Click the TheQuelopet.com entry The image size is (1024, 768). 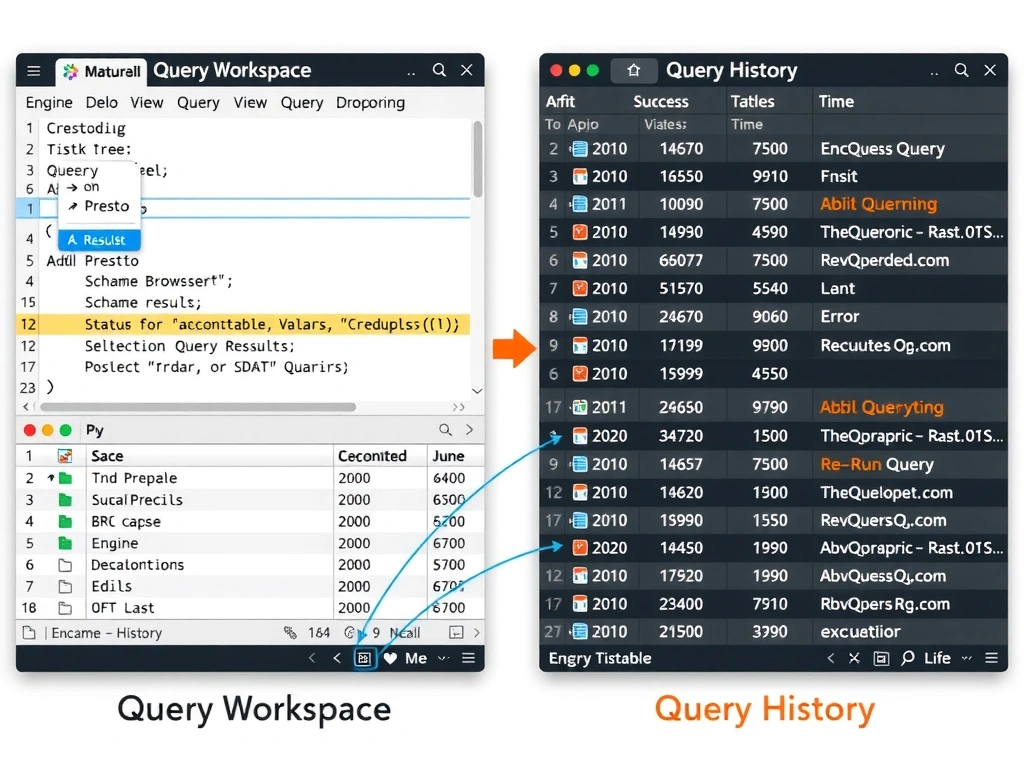(x=886, y=492)
